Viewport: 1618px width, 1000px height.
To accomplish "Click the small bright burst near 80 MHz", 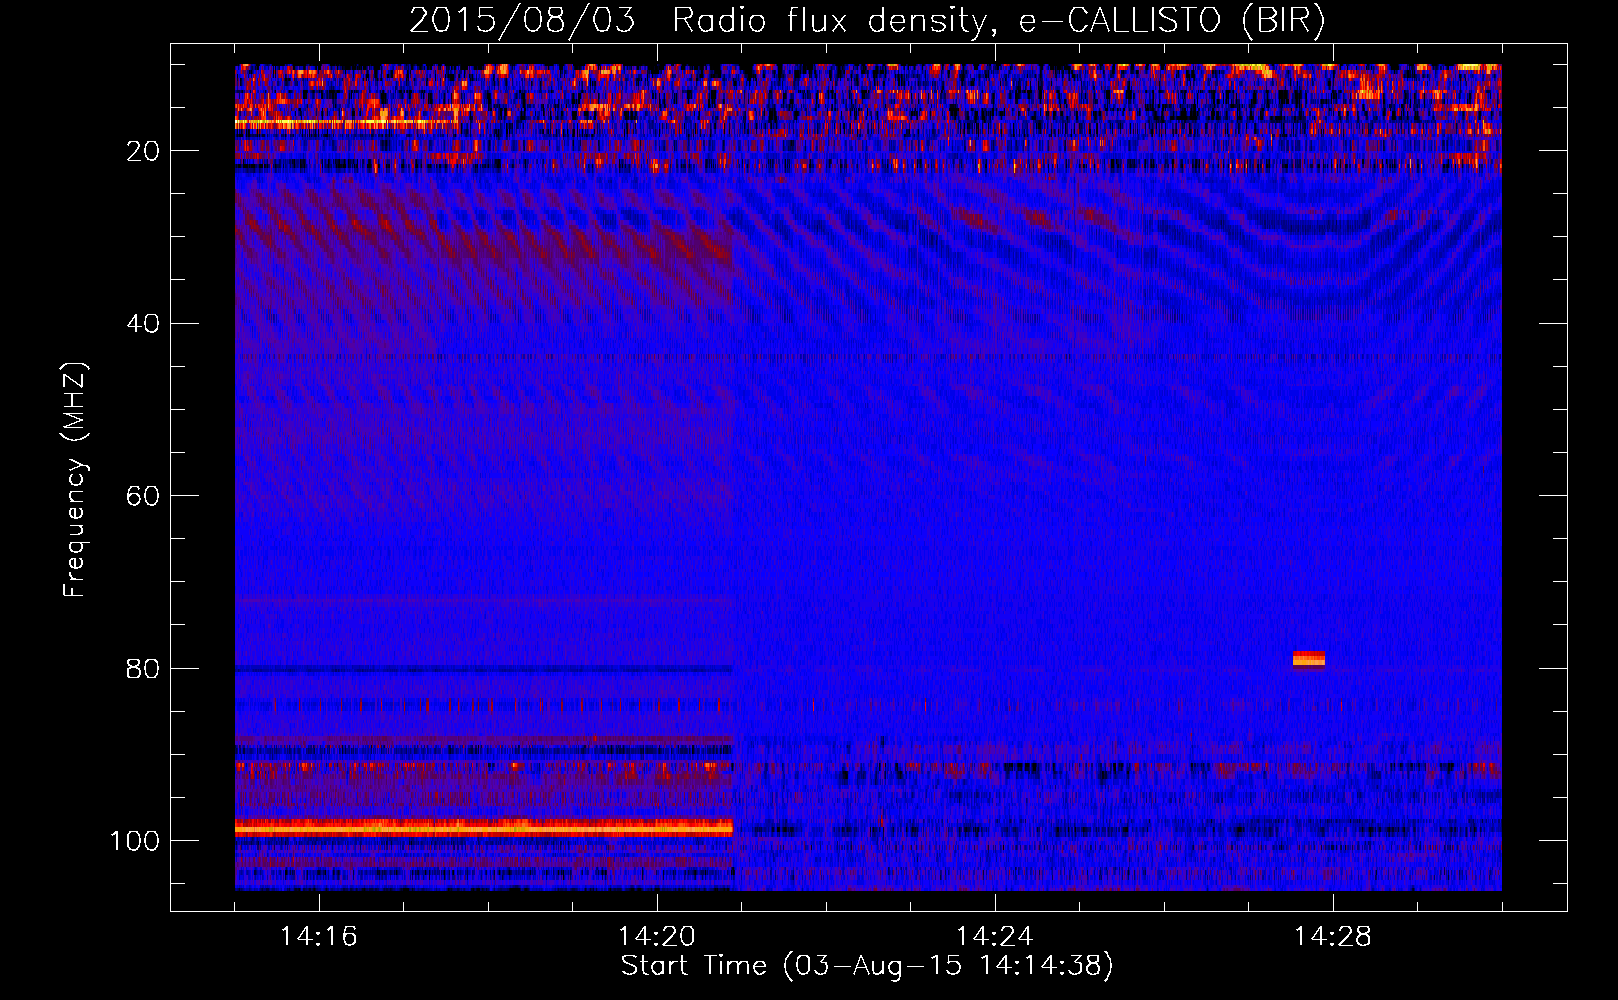I will click(1309, 659).
